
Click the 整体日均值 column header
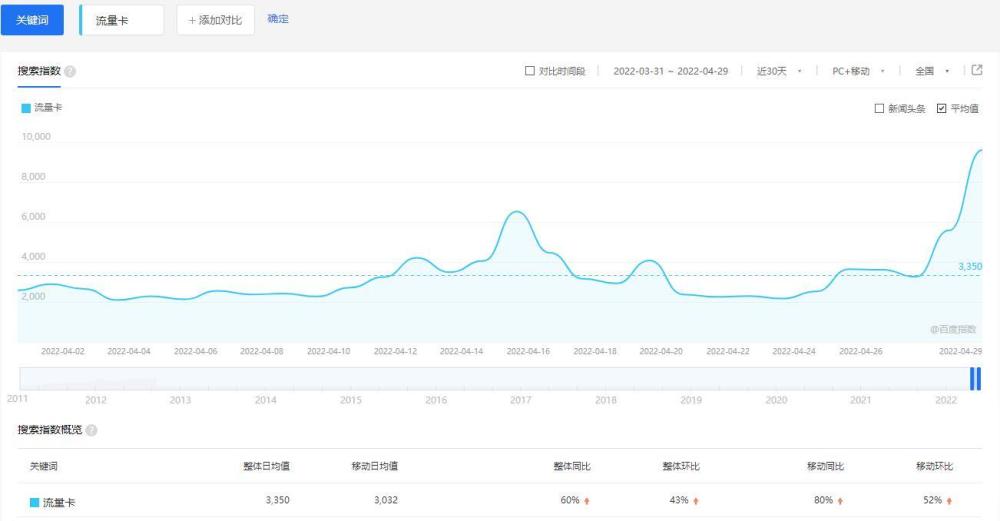point(267,466)
